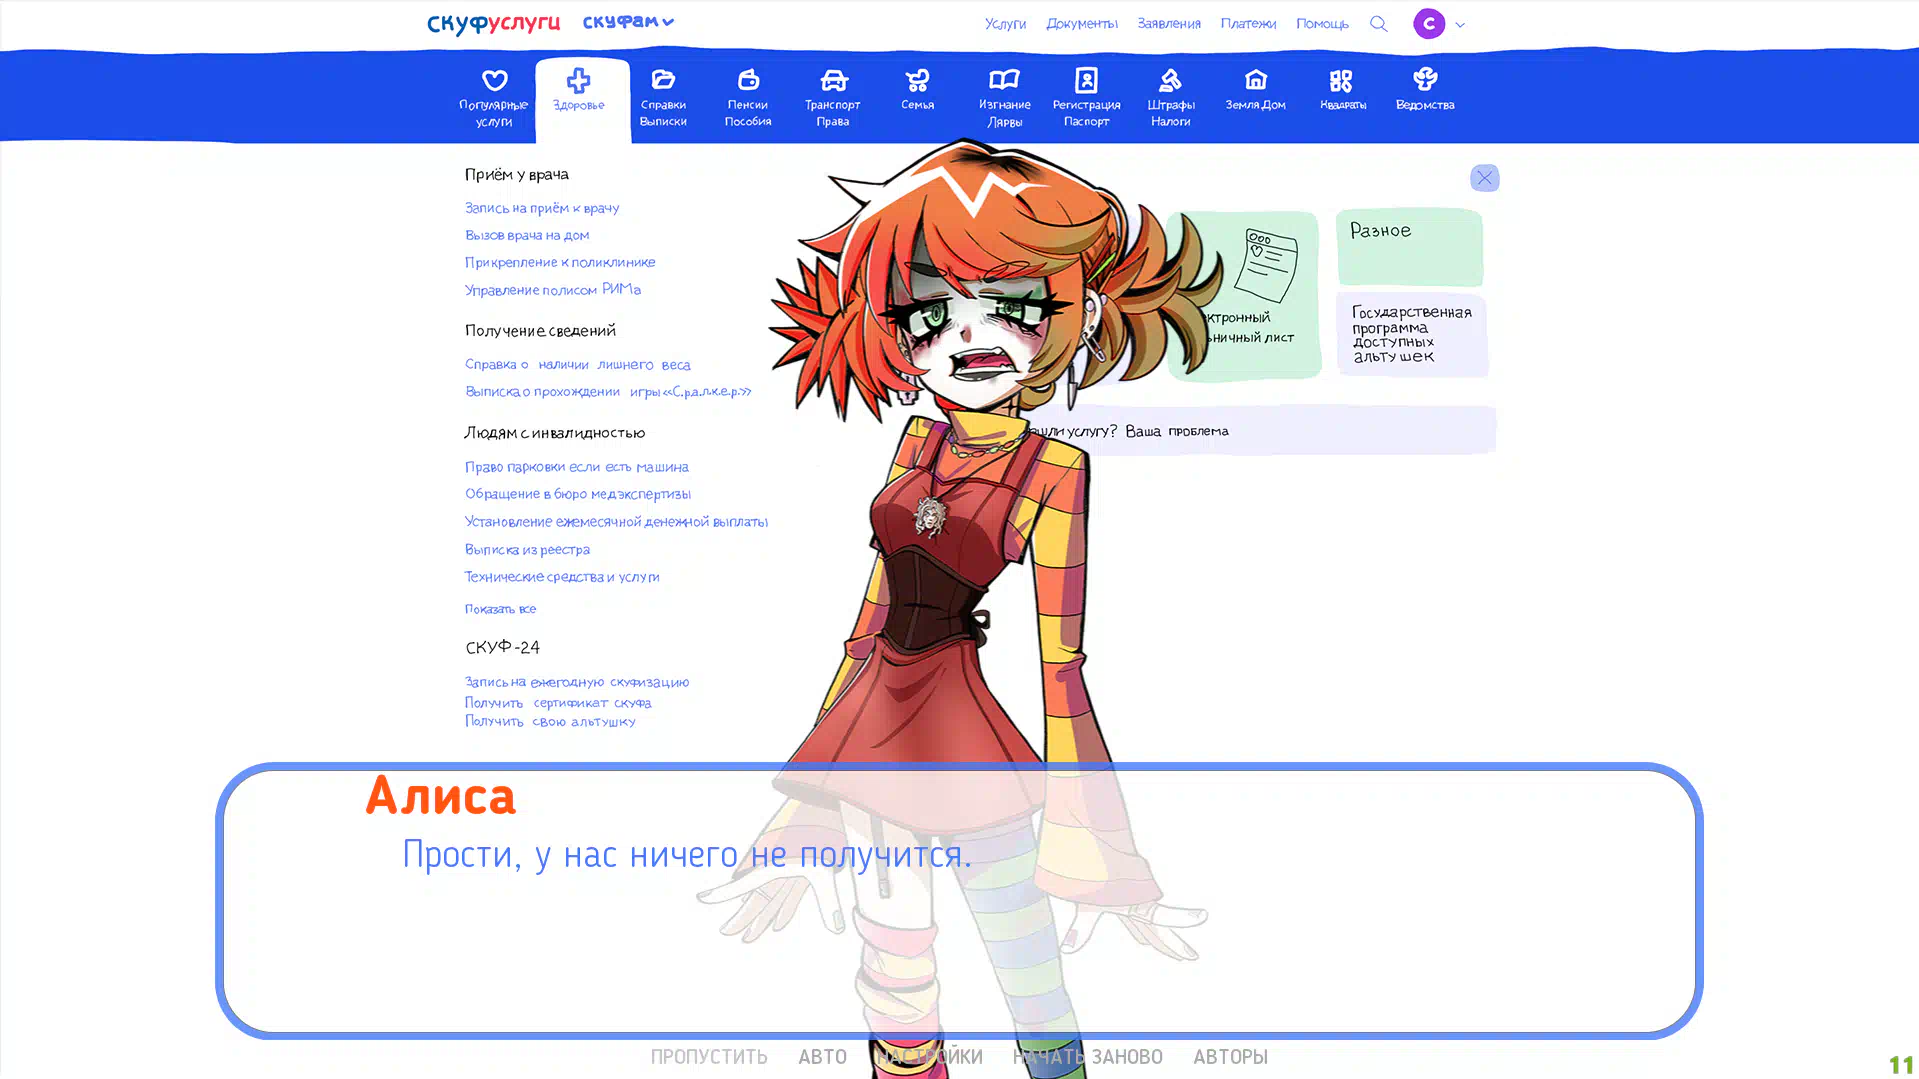Open the Платежи menu item
Viewport: 1919px width, 1079px height.
tap(1247, 24)
